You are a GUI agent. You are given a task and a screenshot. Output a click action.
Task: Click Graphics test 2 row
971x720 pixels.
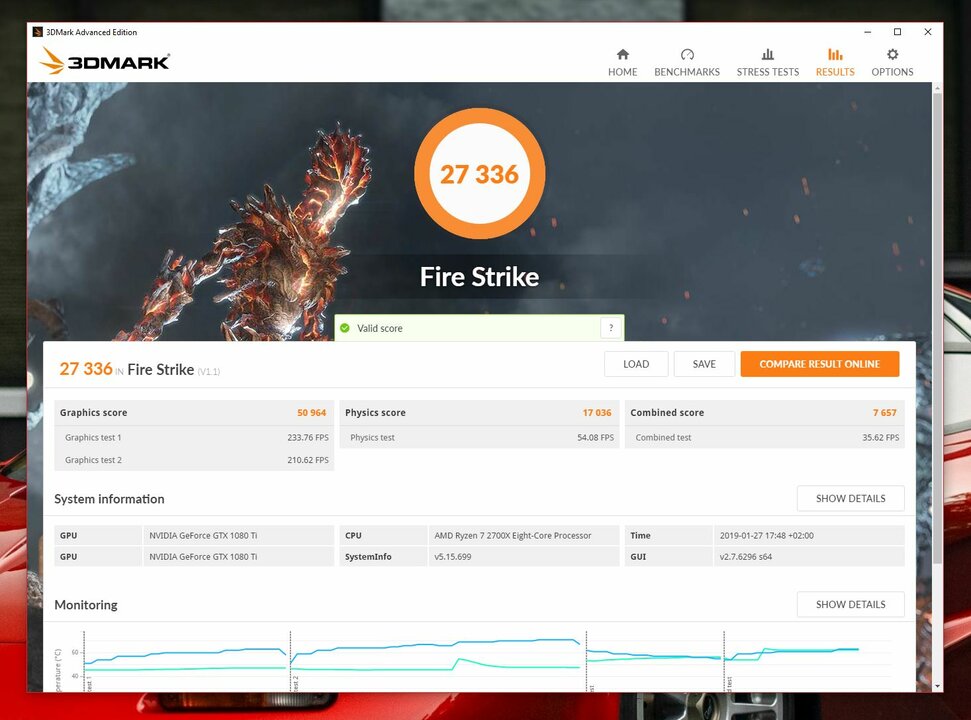click(x=194, y=460)
